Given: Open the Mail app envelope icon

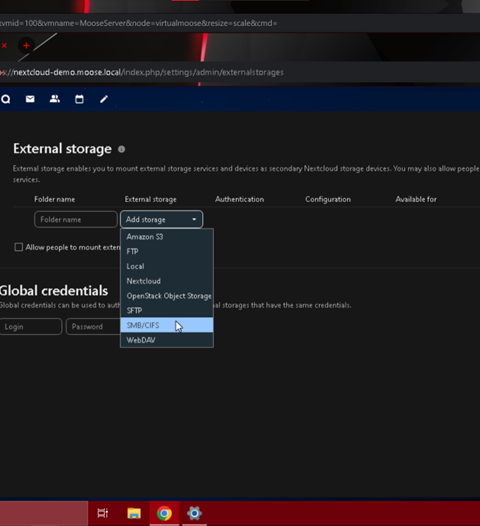Looking at the screenshot, I should (30, 99).
